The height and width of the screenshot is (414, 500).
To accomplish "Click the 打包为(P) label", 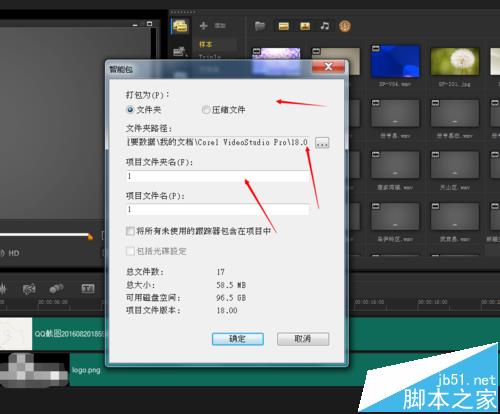I will [147, 95].
